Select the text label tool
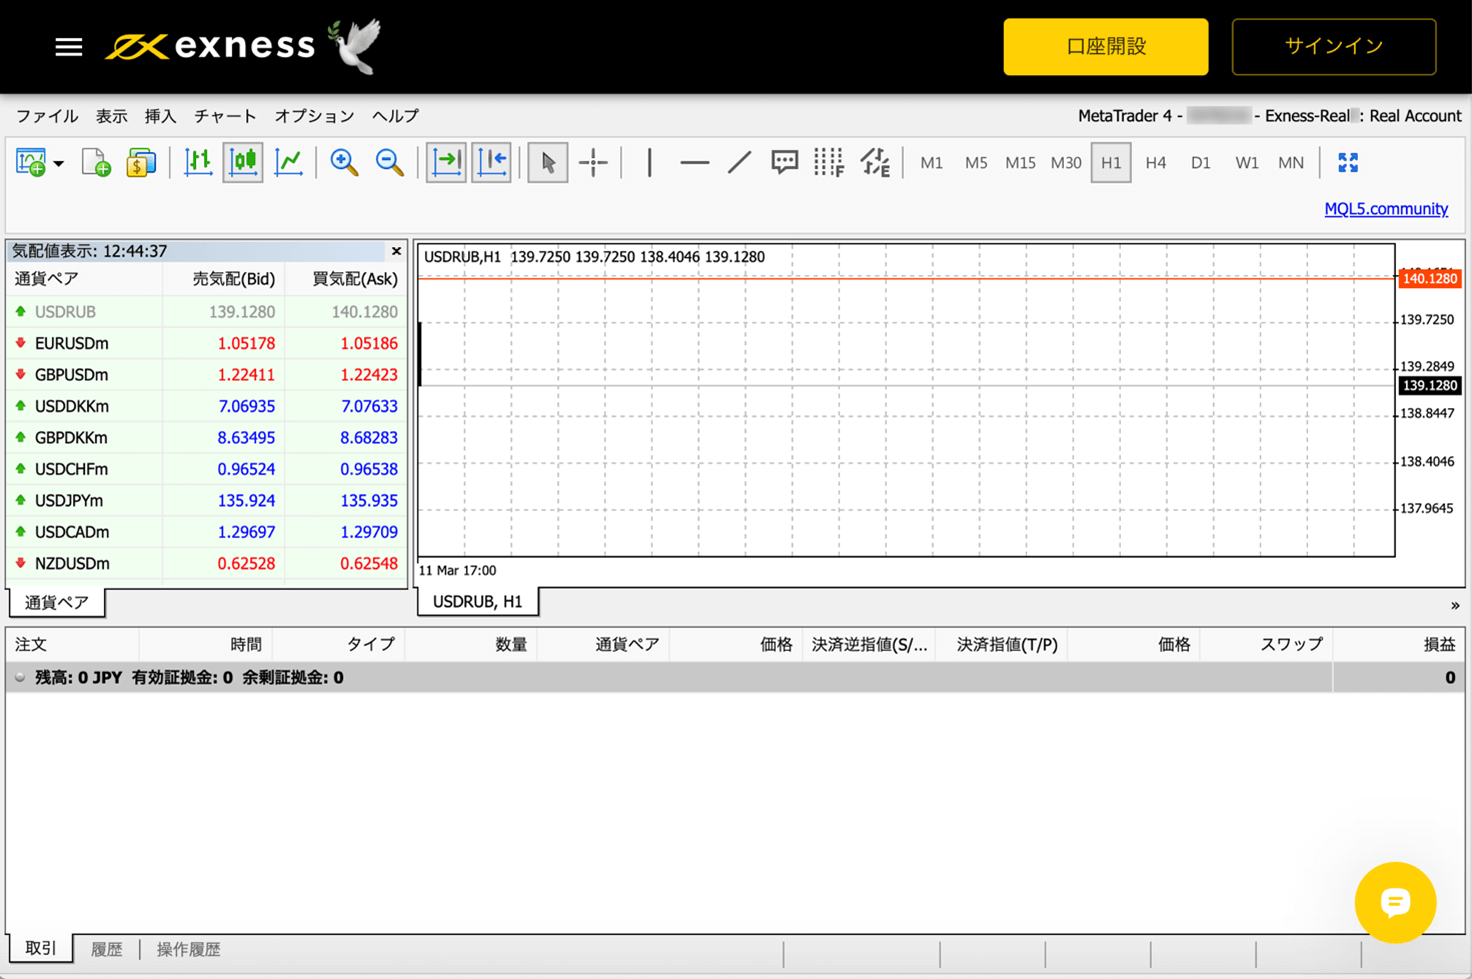This screenshot has width=1472, height=979. (784, 162)
